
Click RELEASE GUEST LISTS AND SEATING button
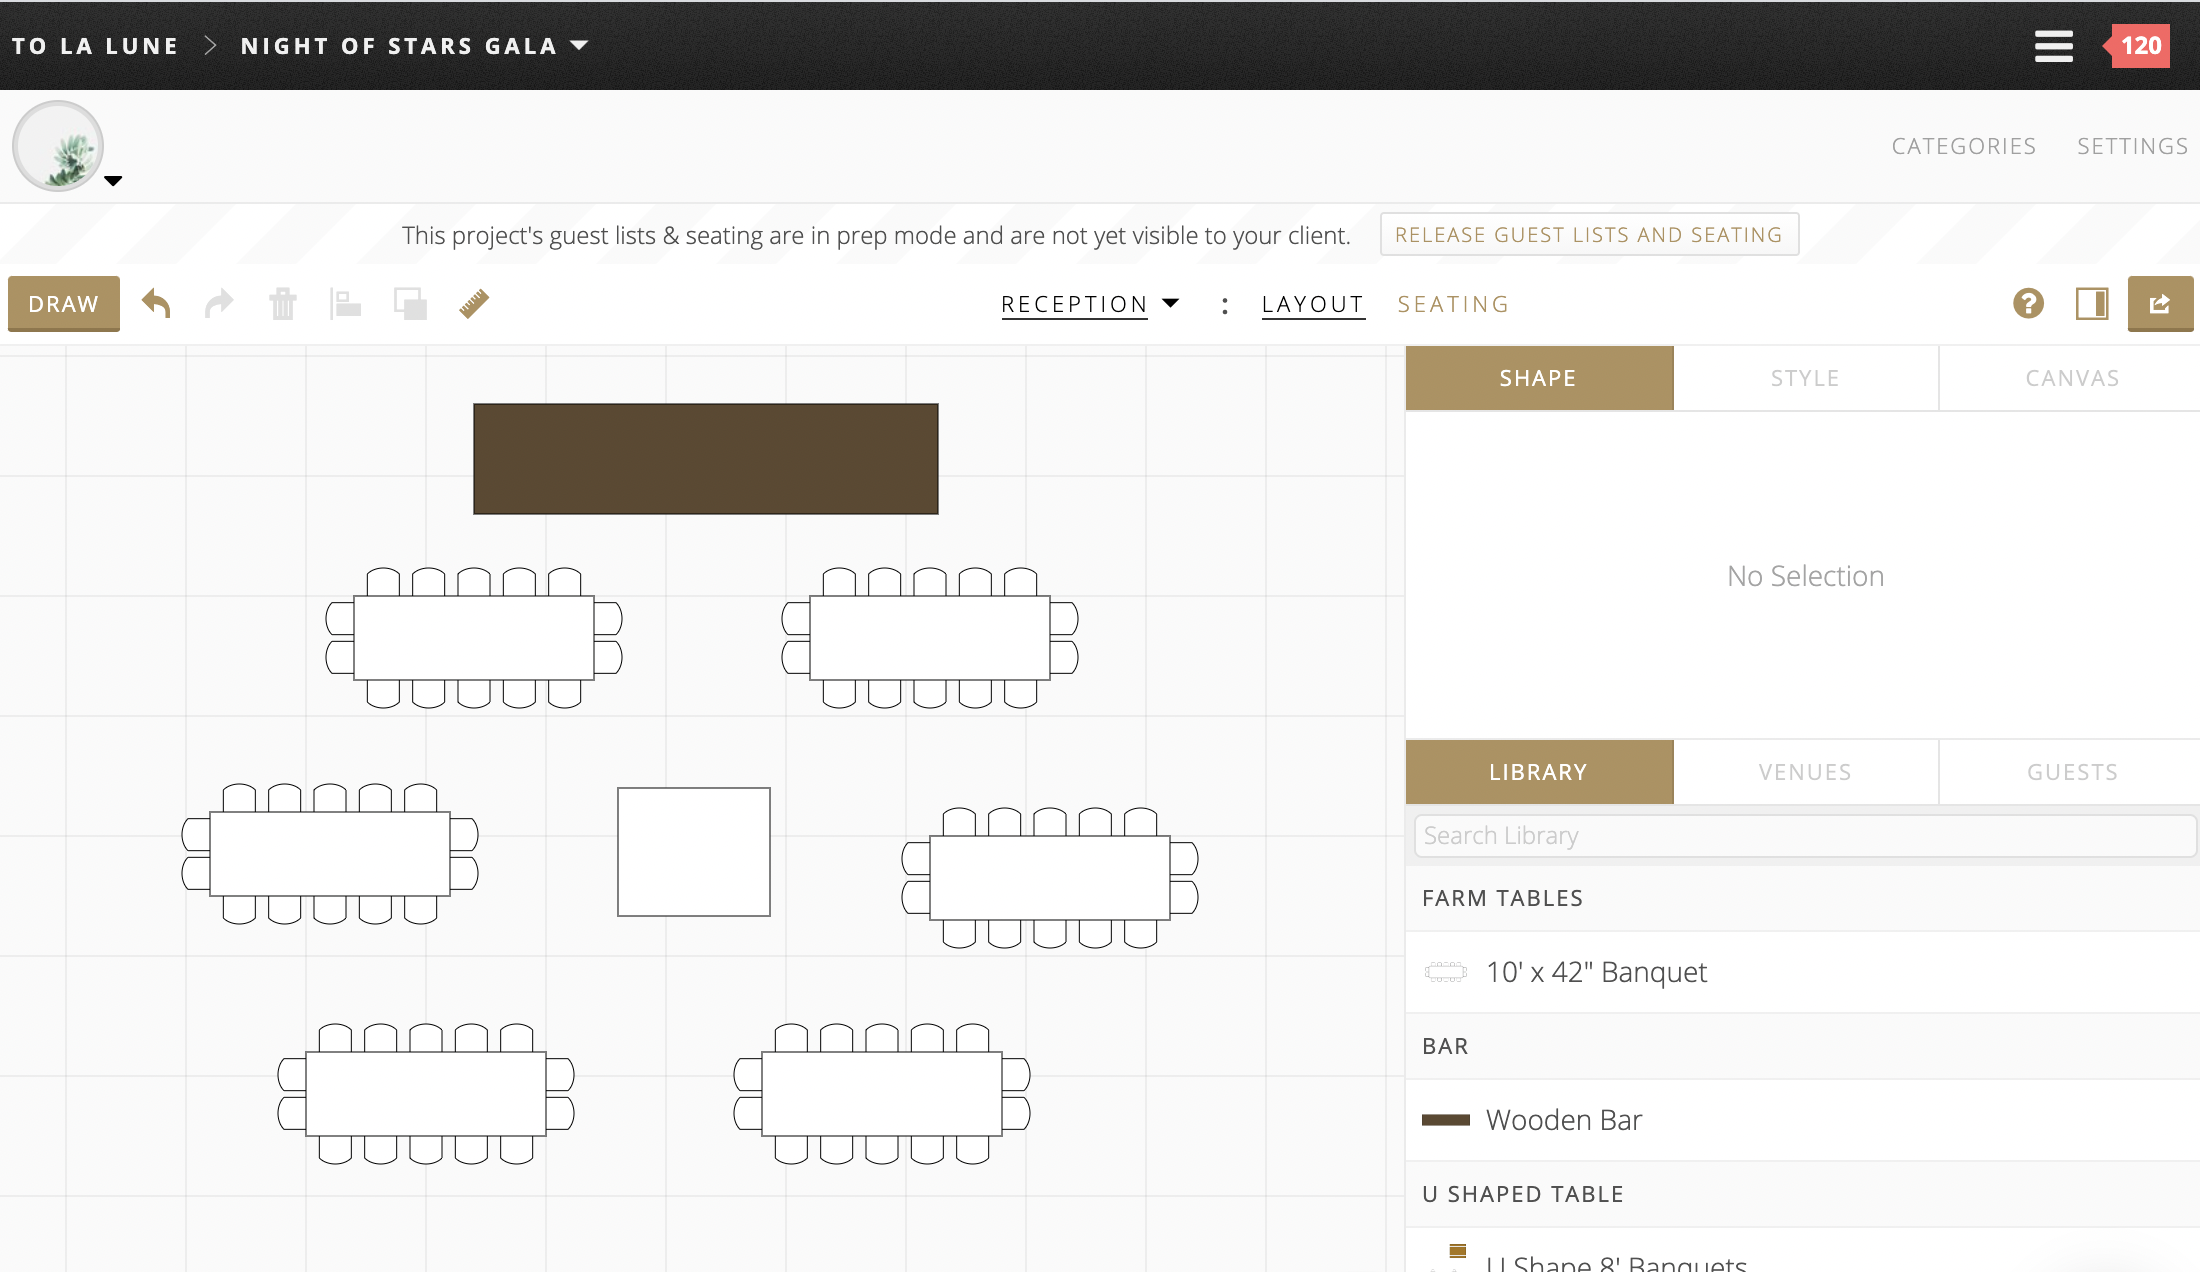point(1589,234)
